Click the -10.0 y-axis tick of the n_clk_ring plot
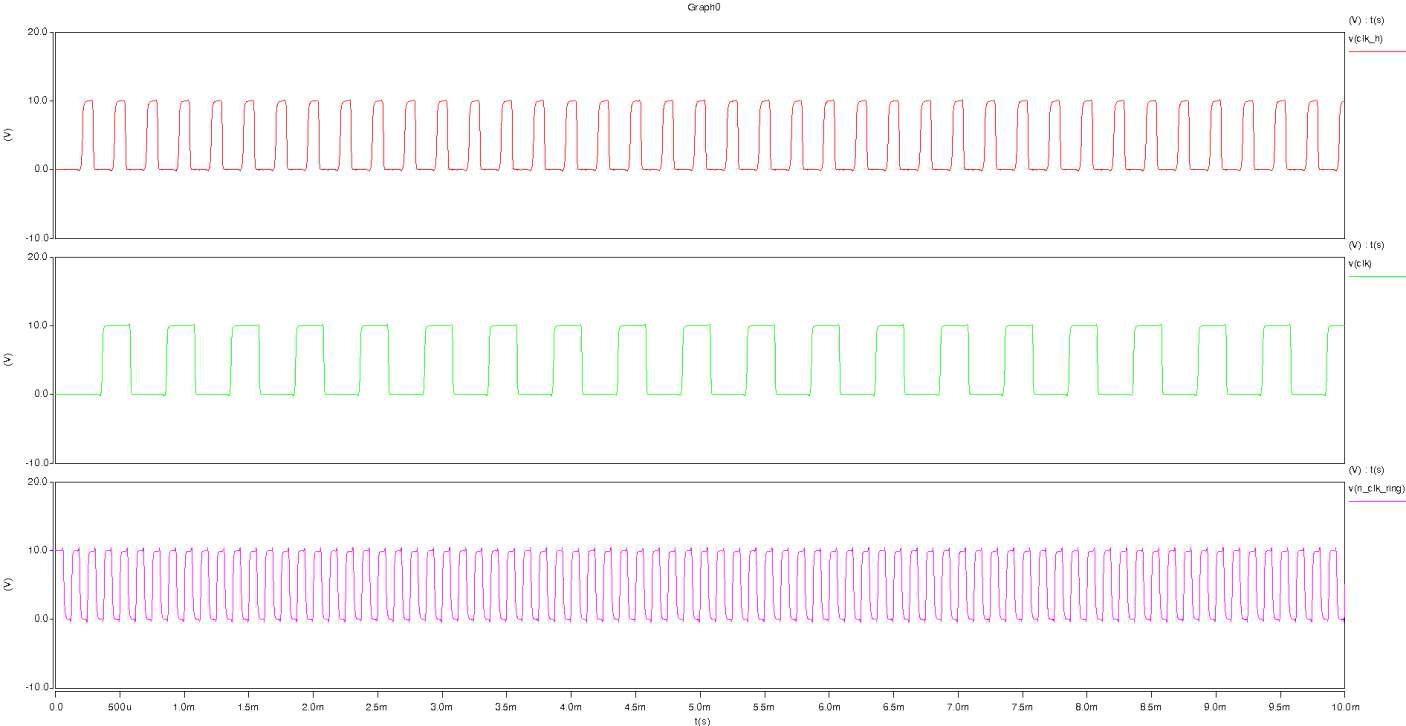The height and width of the screenshot is (726, 1406). pyautogui.click(x=35, y=688)
